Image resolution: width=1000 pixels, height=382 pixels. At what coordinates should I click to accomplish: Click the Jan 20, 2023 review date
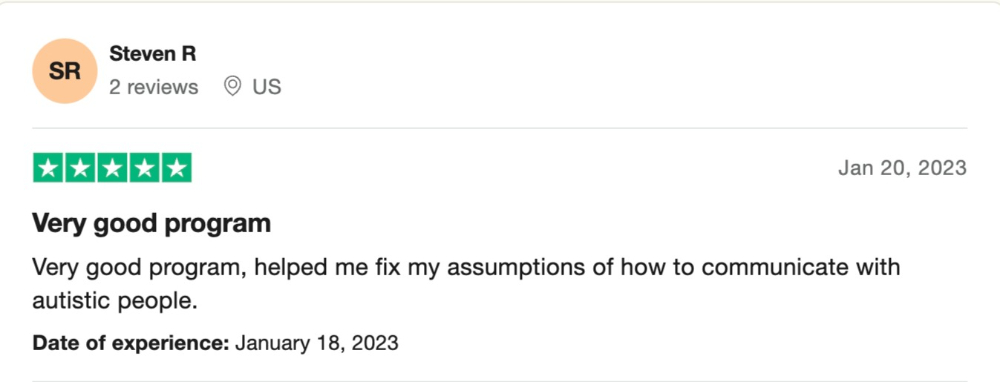point(902,168)
